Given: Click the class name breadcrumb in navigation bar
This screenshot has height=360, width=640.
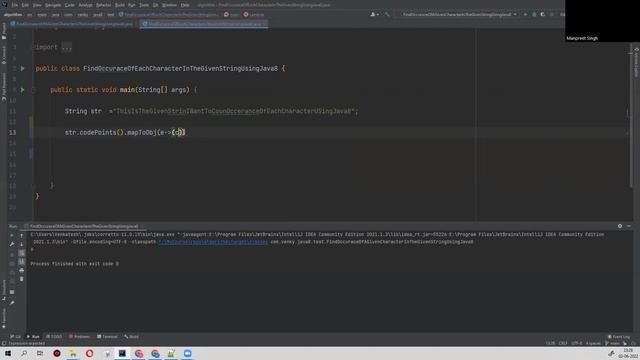Looking at the screenshot, I should coord(169,15).
